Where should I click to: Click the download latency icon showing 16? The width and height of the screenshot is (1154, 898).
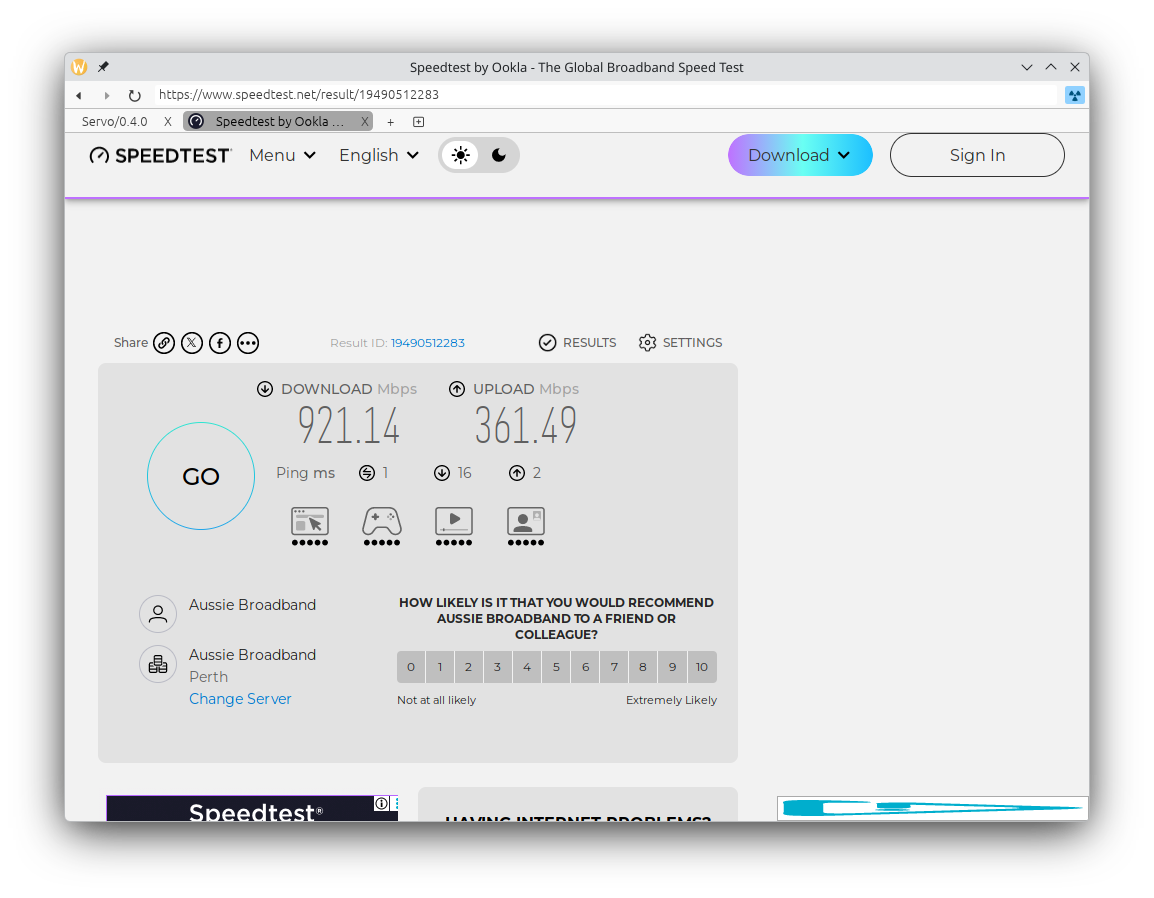[442, 473]
